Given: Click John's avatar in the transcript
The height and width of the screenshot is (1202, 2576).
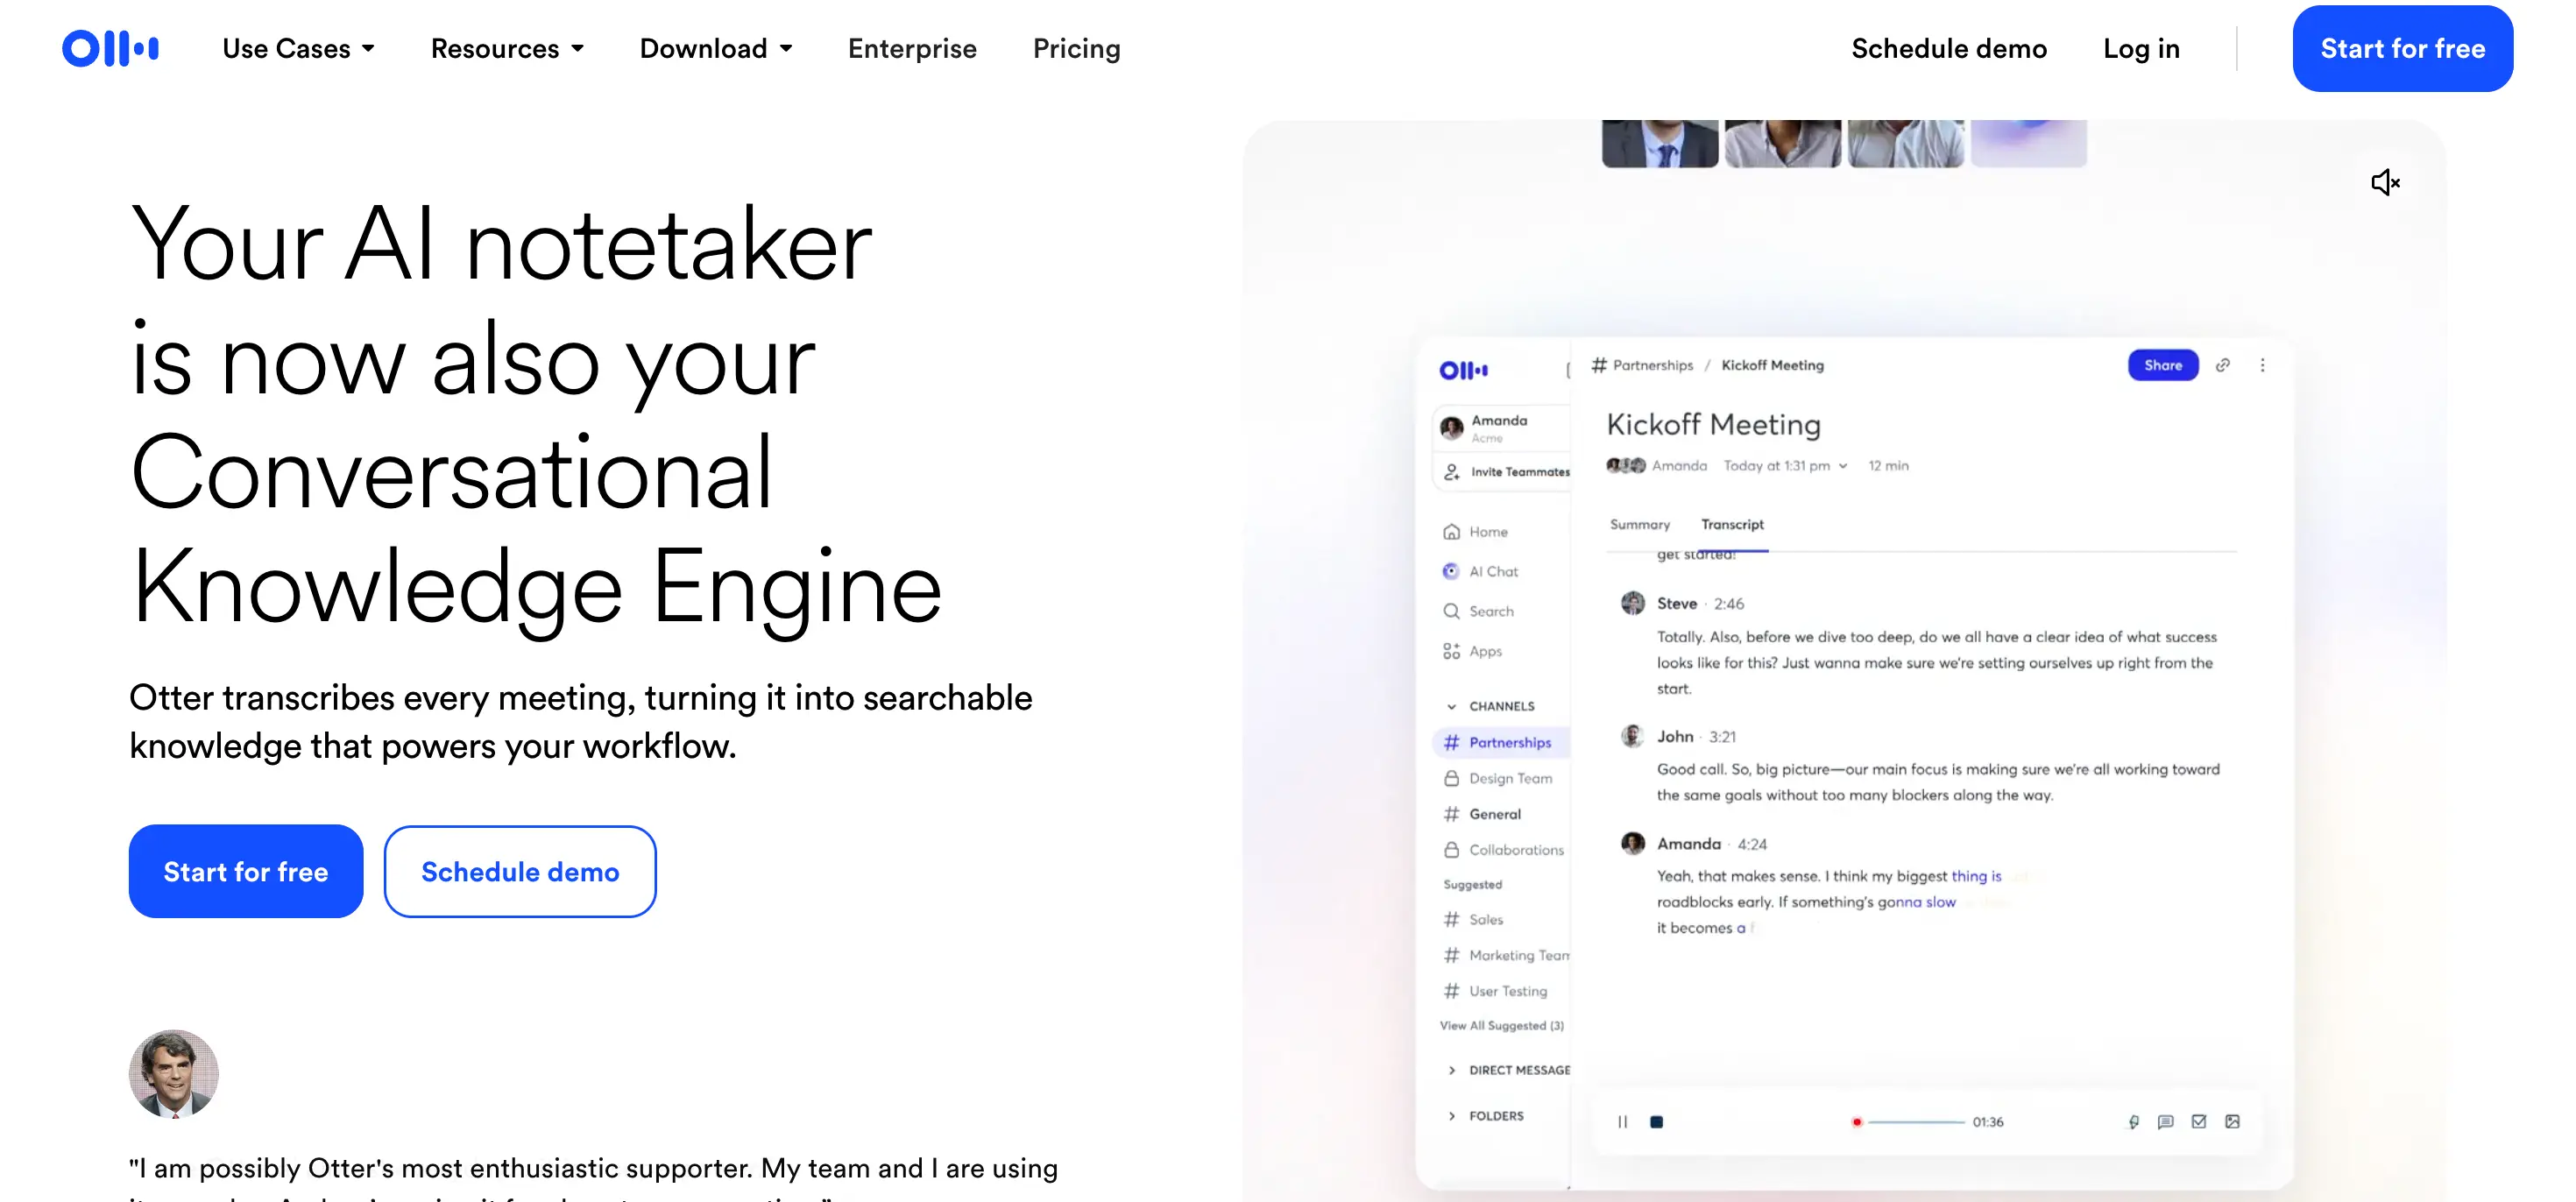Looking at the screenshot, I should click(x=1633, y=736).
